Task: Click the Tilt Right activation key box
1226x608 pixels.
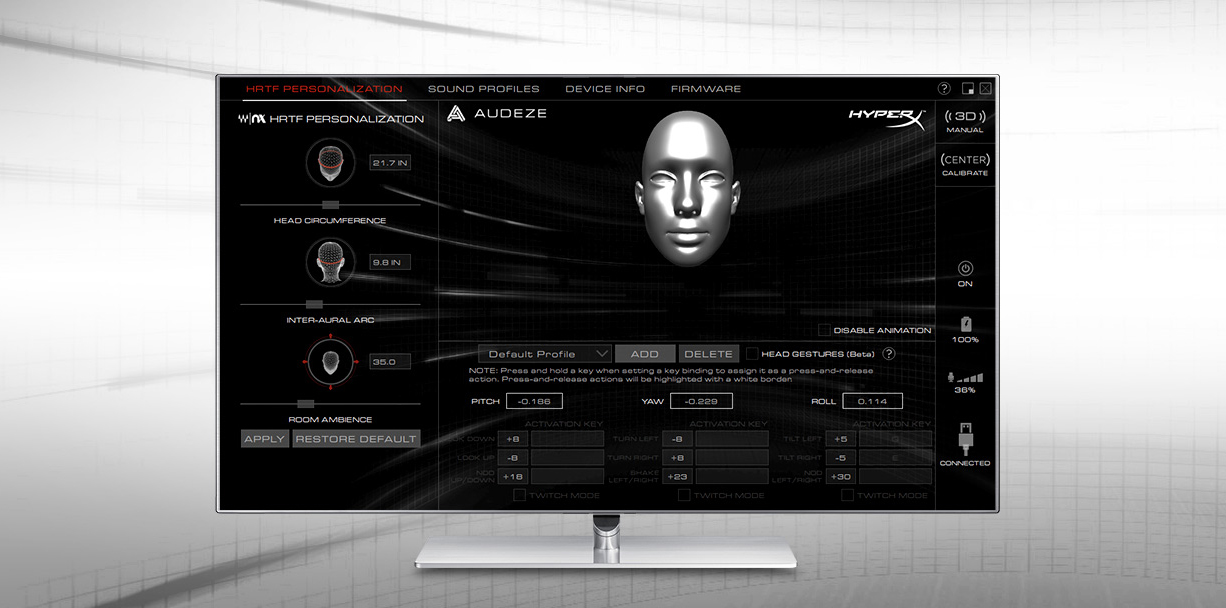Action: [x=895, y=458]
